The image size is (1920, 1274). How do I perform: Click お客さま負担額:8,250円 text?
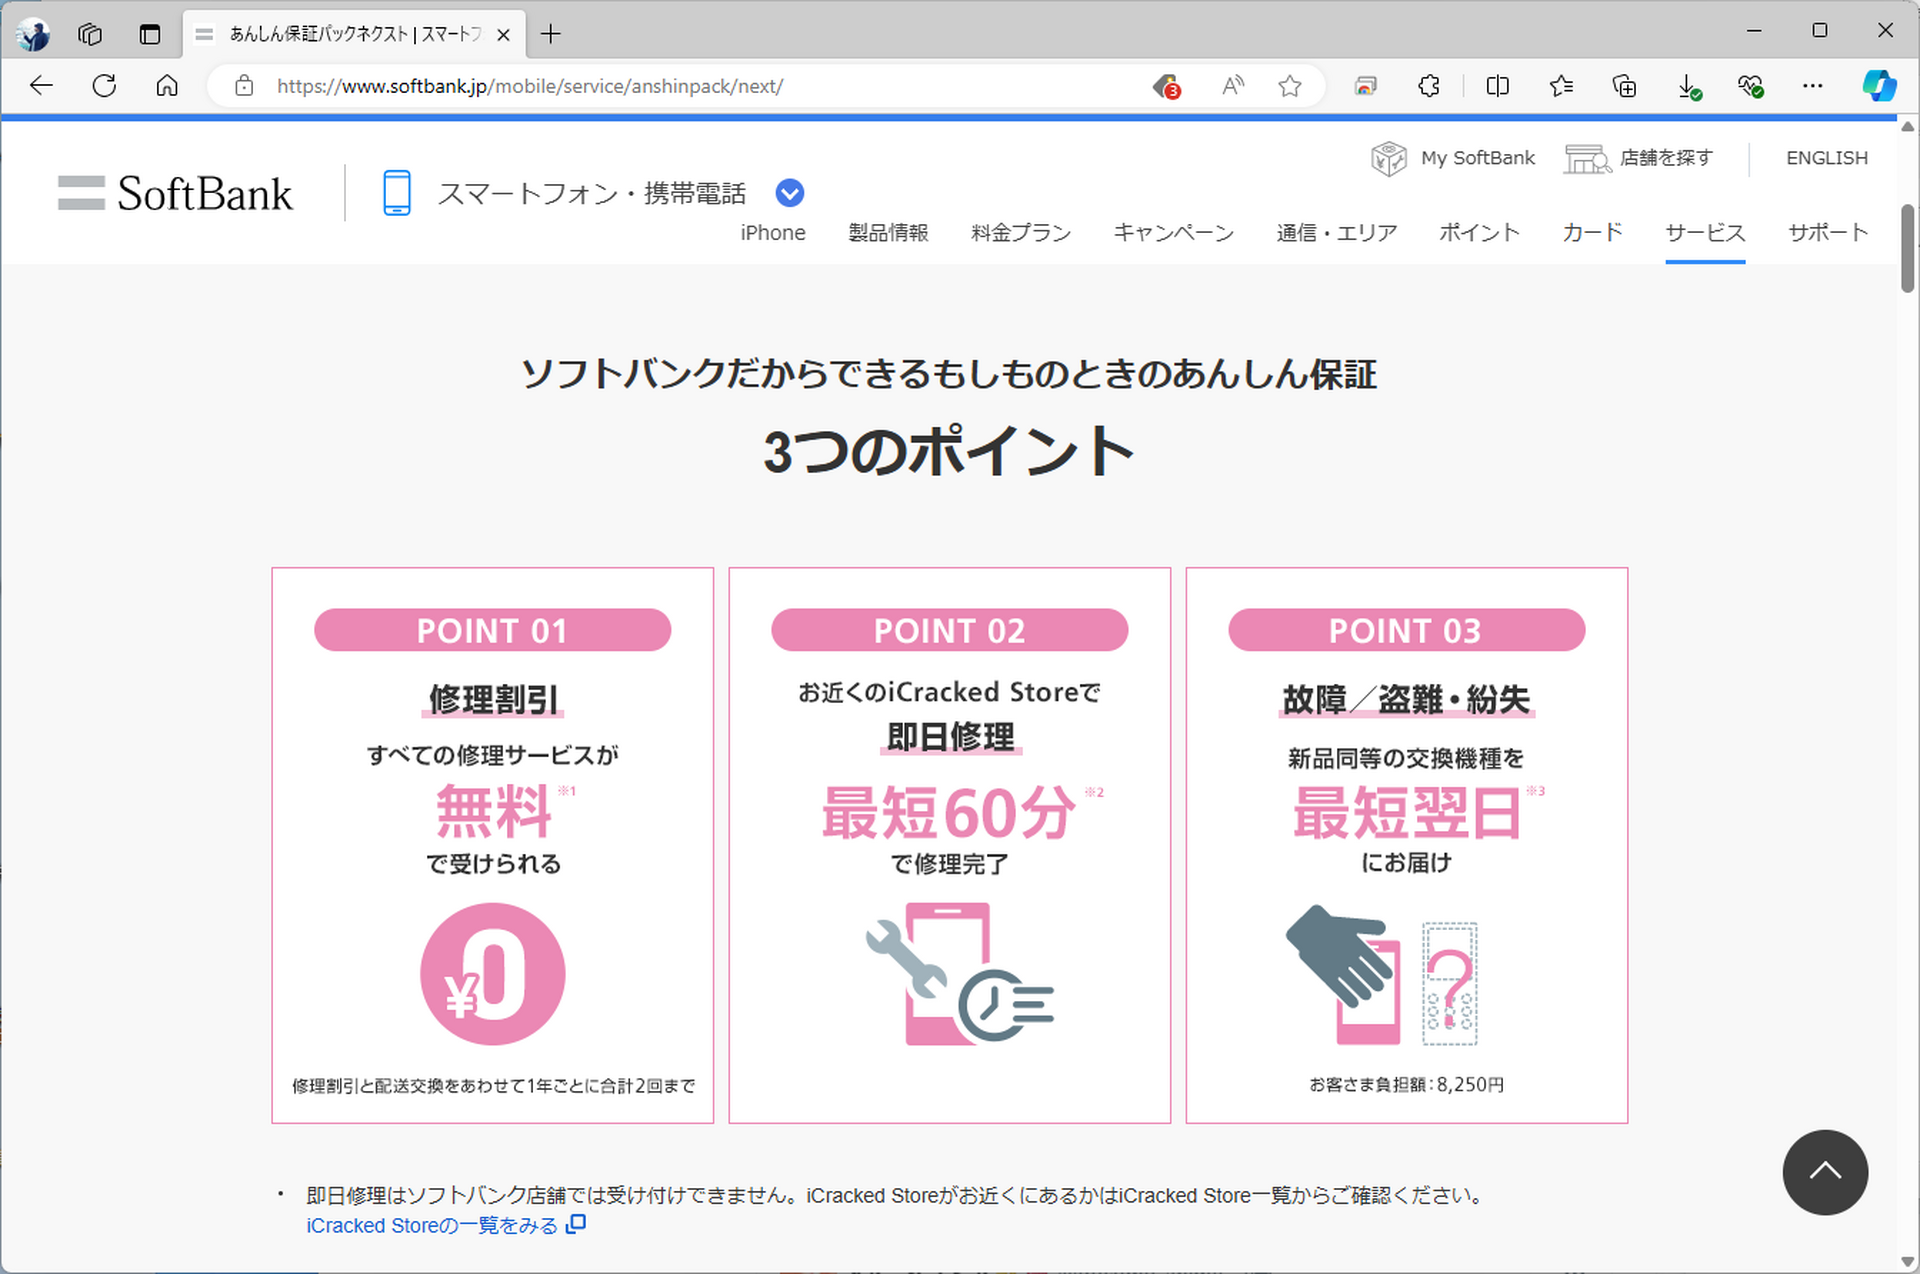coord(1406,1084)
